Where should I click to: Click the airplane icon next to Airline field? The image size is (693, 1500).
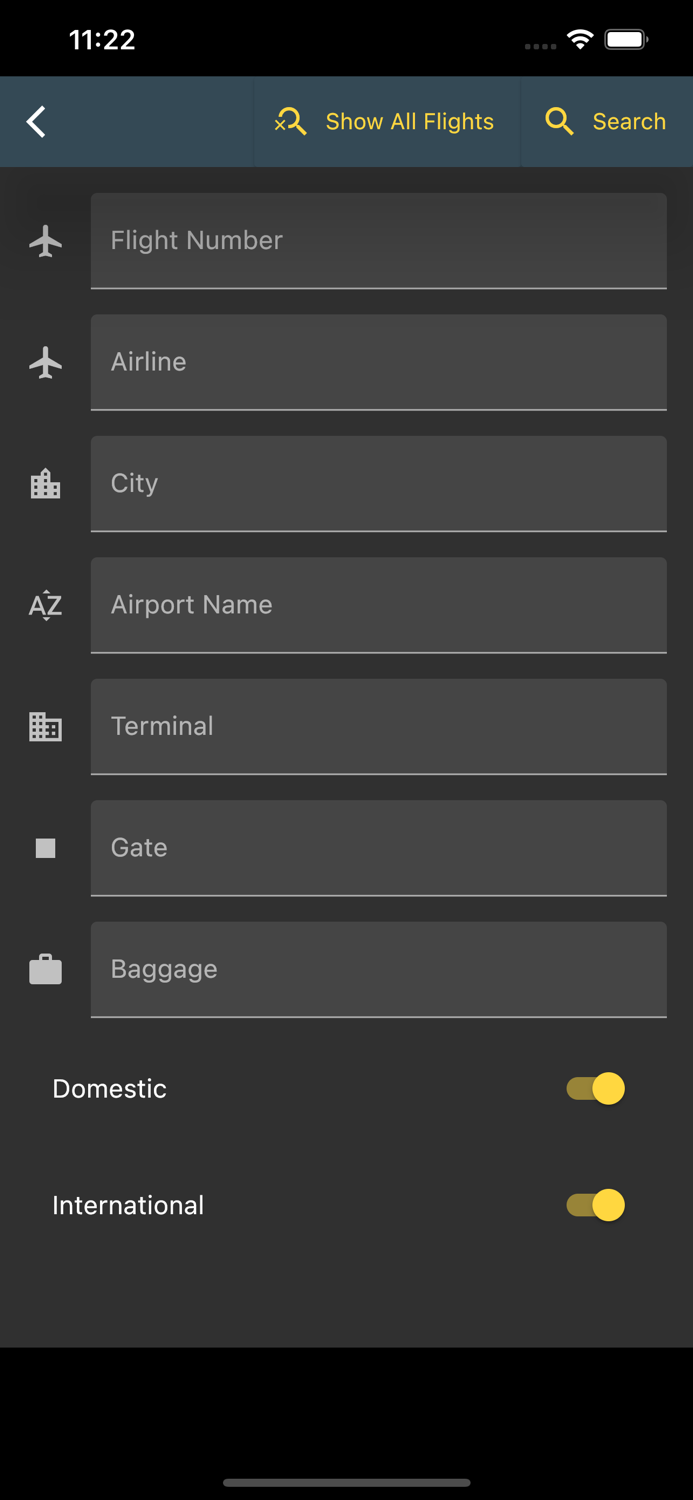click(x=45, y=362)
